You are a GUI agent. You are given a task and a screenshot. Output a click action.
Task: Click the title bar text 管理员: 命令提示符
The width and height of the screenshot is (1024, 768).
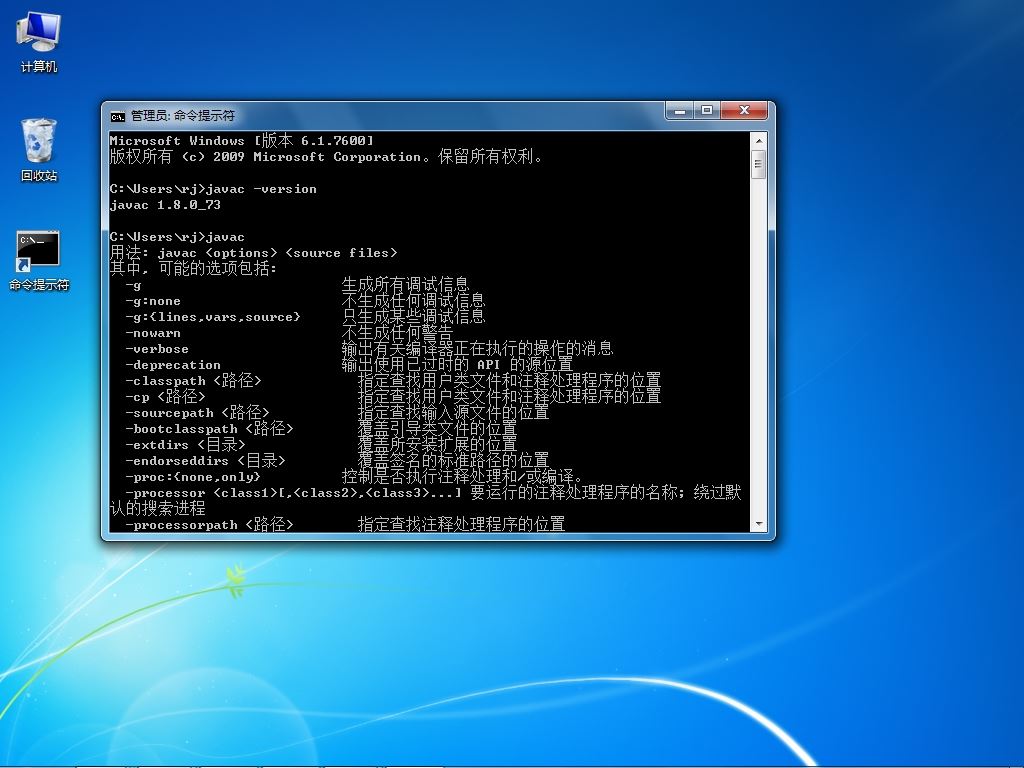coord(183,116)
